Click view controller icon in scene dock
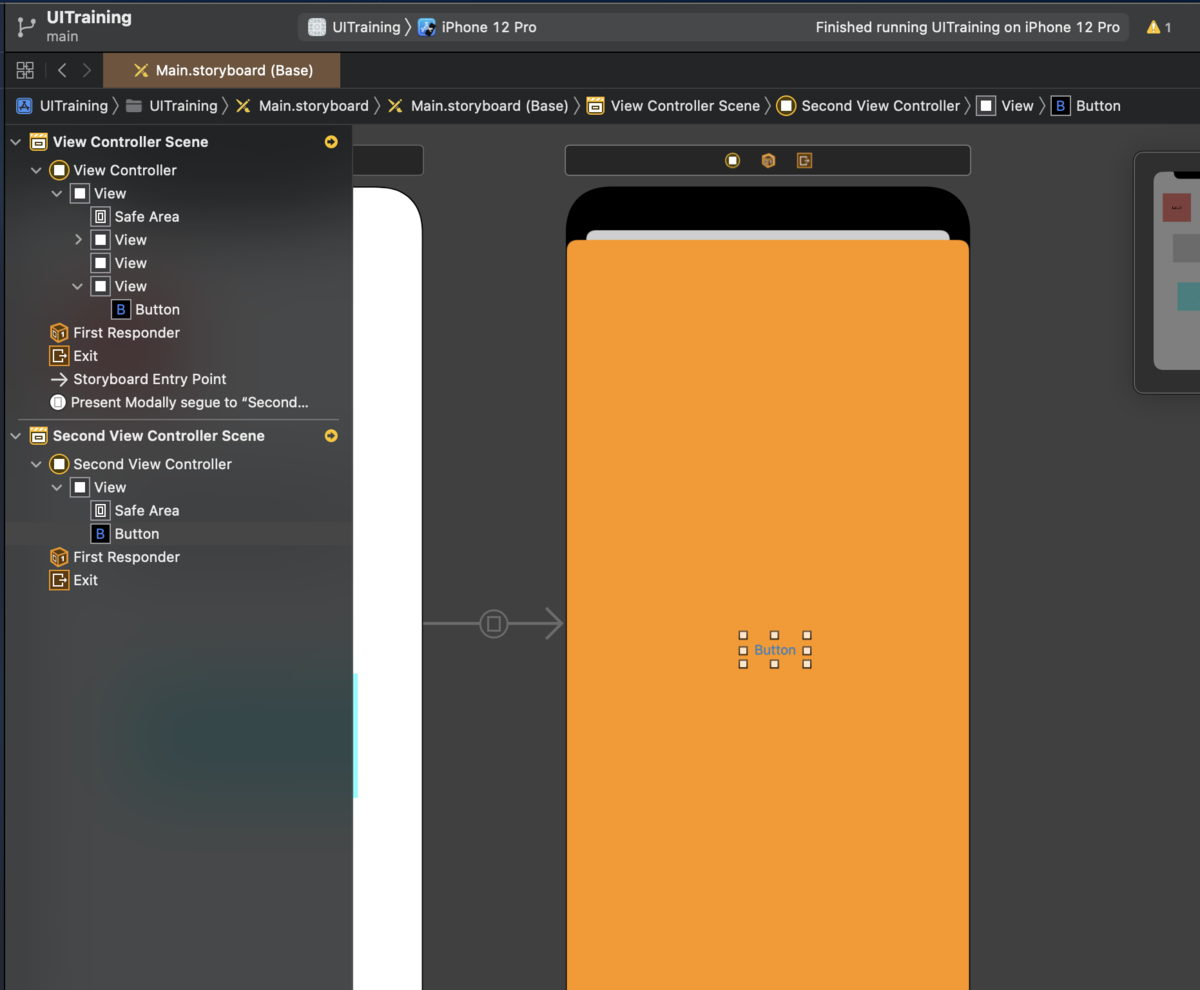Image resolution: width=1200 pixels, height=990 pixels. [x=732, y=160]
